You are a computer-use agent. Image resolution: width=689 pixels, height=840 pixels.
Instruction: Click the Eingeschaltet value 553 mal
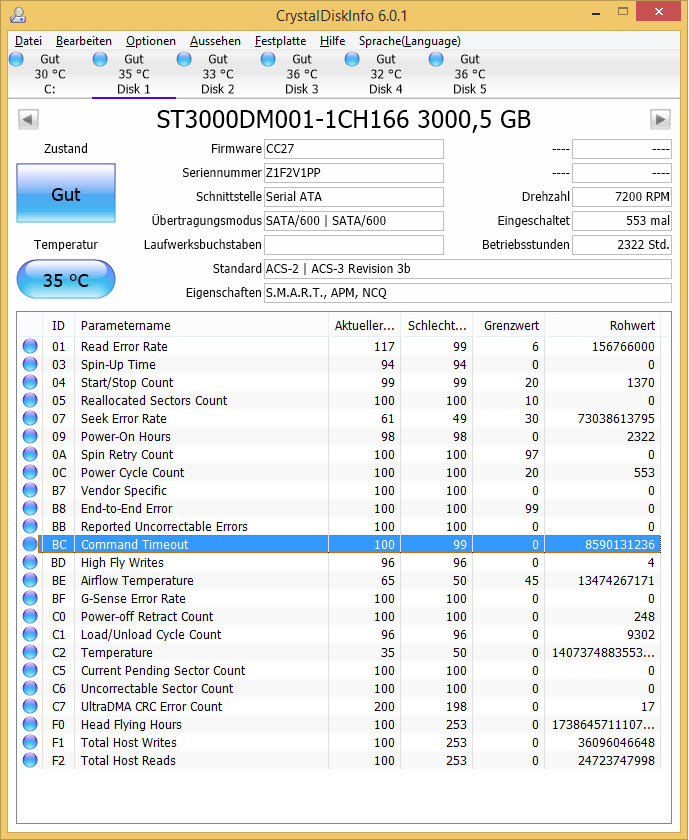[621, 221]
